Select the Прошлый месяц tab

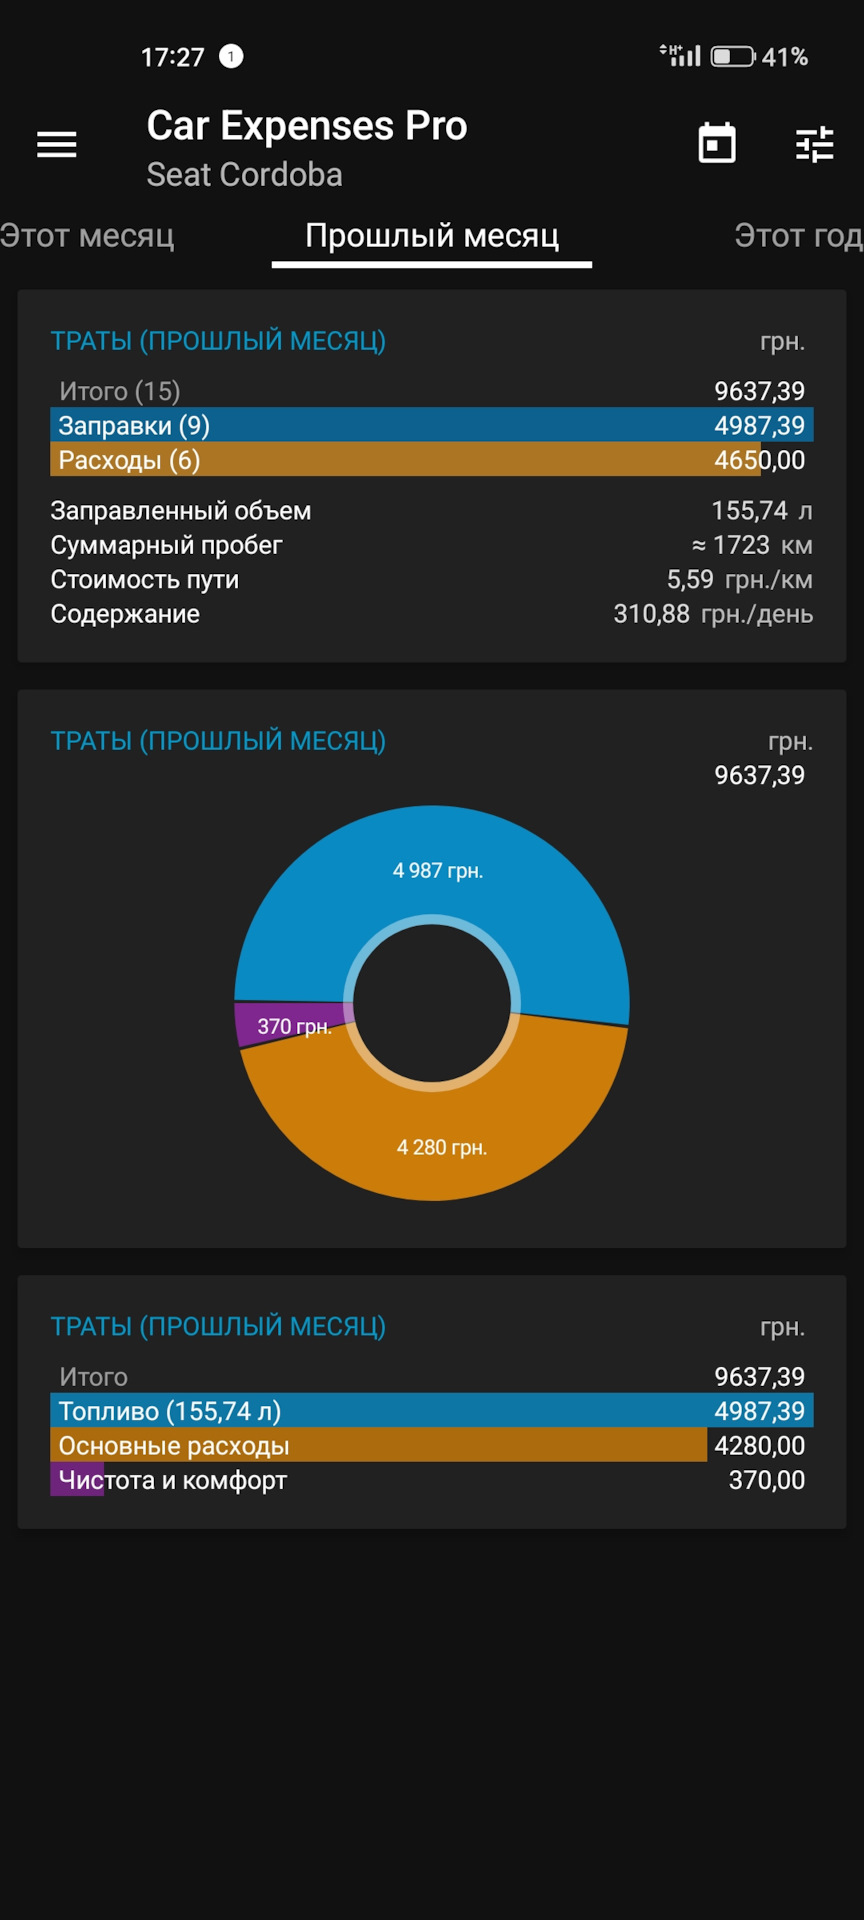[x=432, y=236]
